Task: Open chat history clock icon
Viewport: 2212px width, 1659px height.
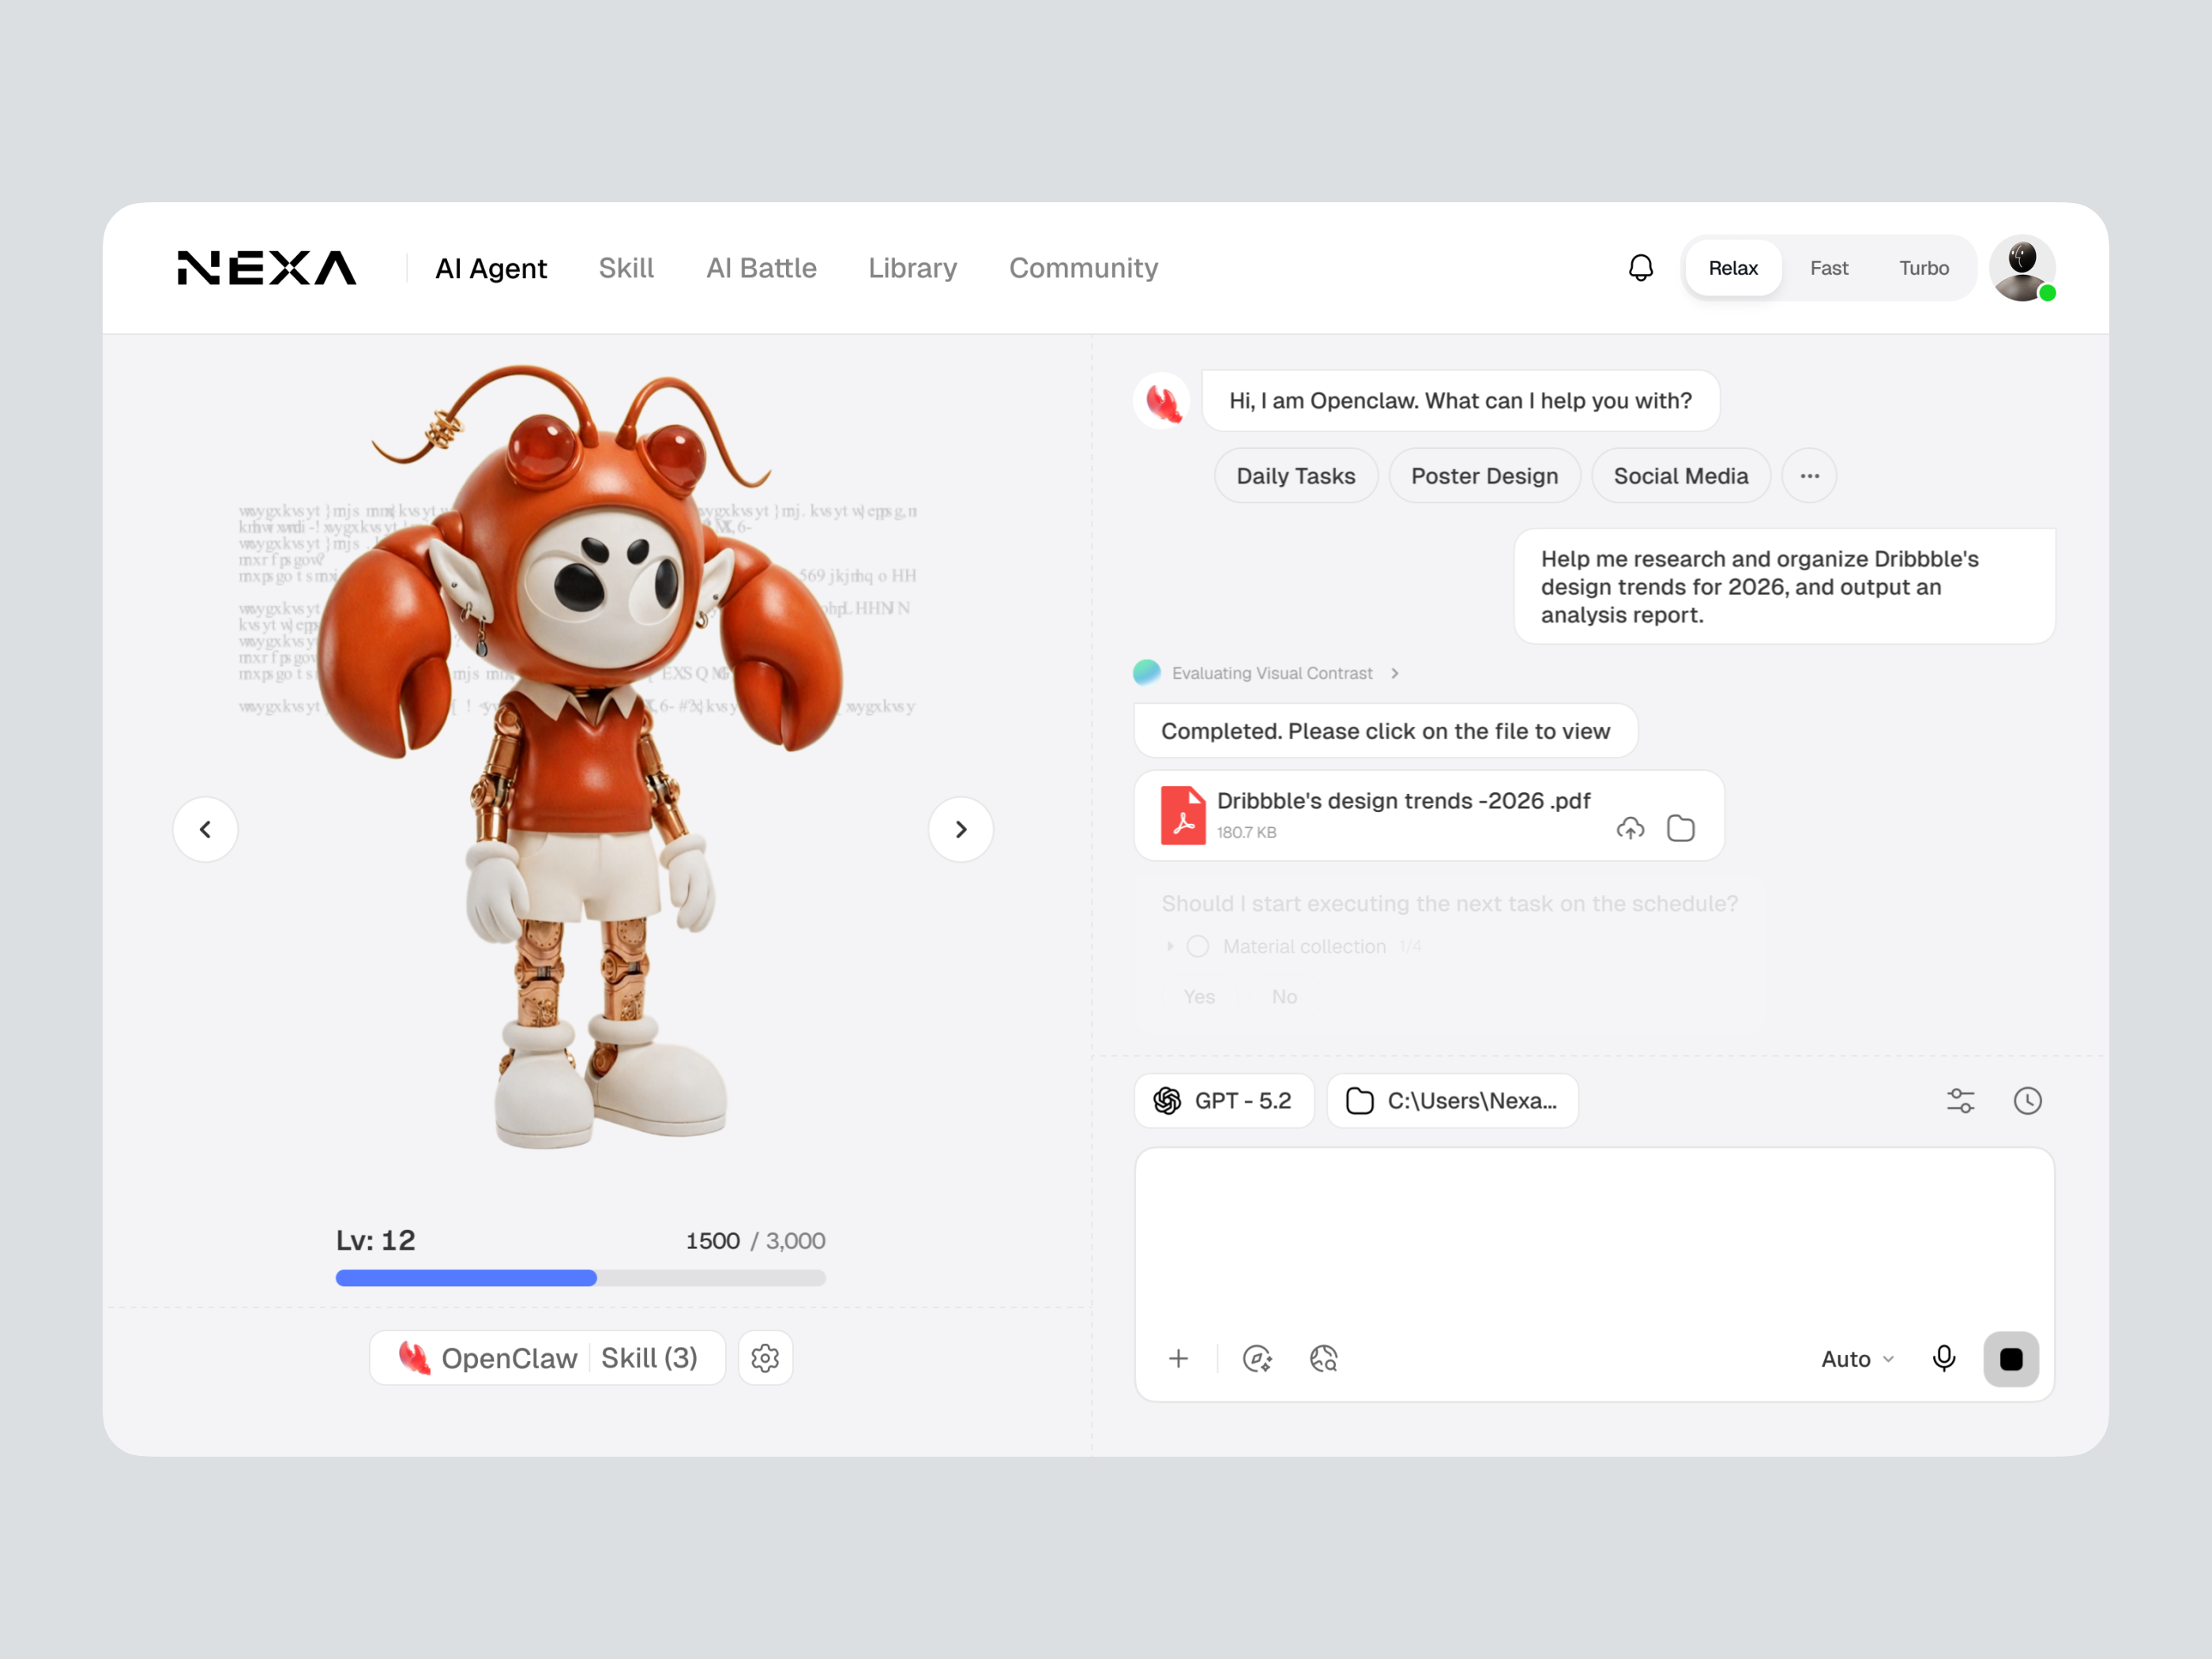Action: 2028,1100
